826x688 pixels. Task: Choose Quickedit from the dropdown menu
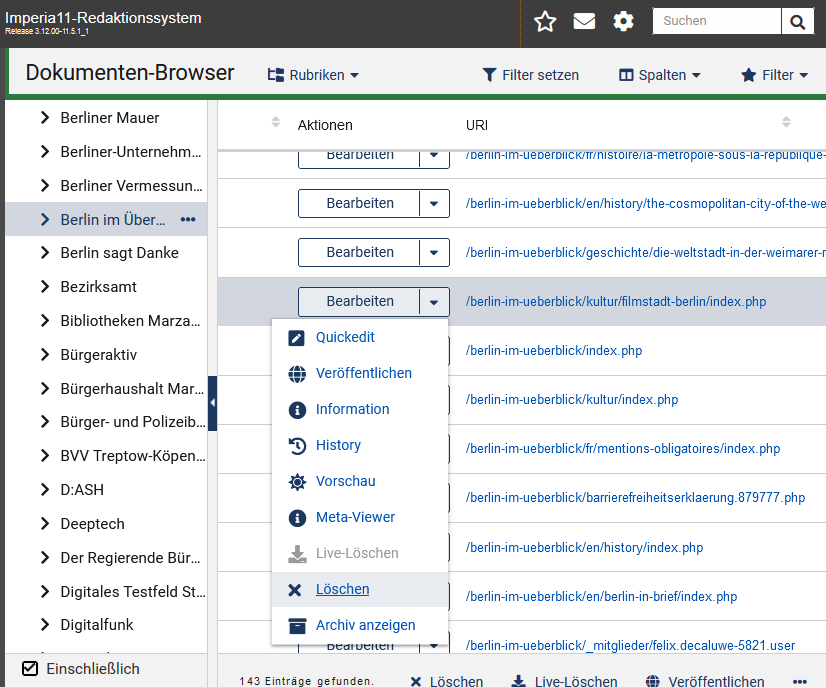[x=345, y=337]
